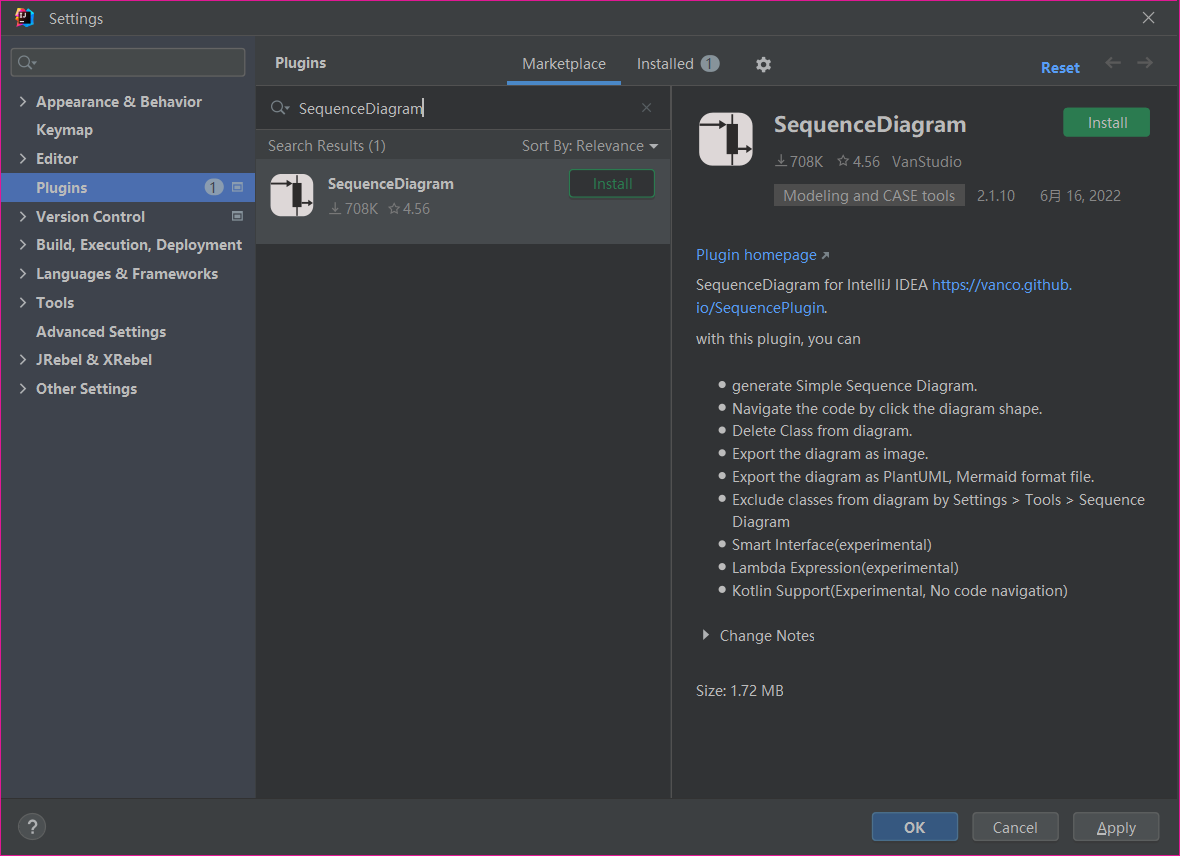The height and width of the screenshot is (856, 1180).
Task: Open help with the question mark button
Action: 32,827
